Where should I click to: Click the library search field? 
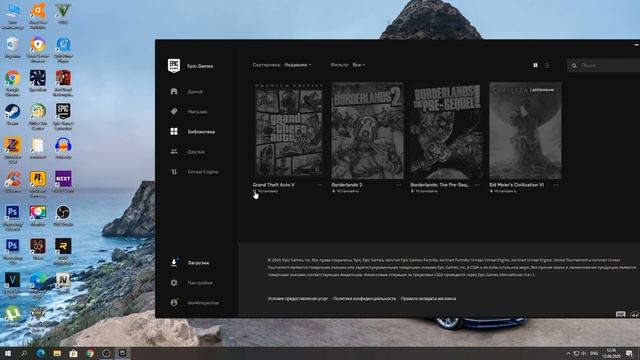[x=603, y=65]
